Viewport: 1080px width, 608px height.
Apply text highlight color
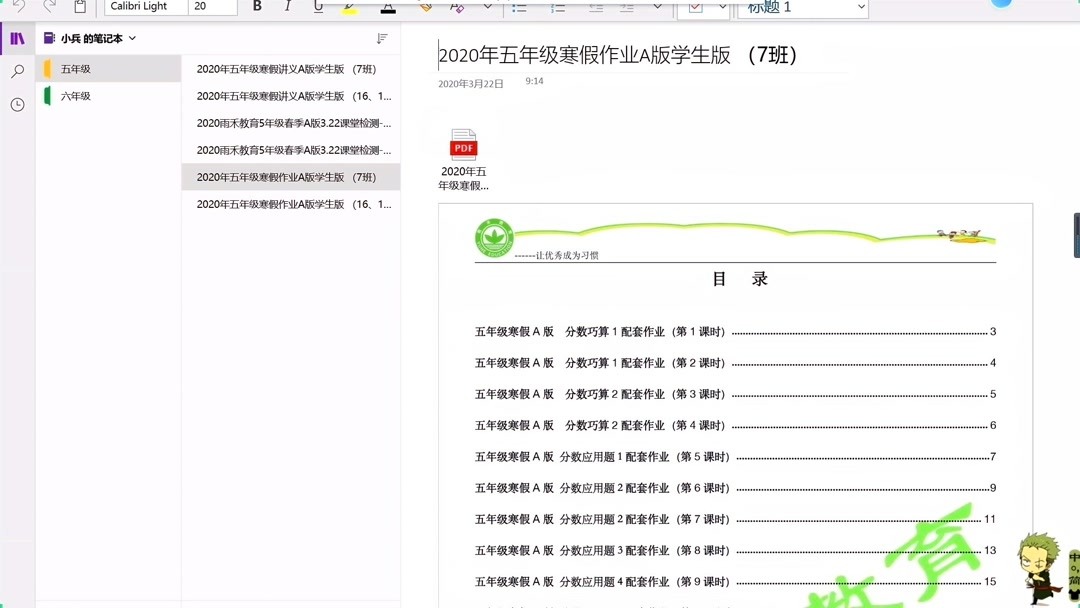349,6
